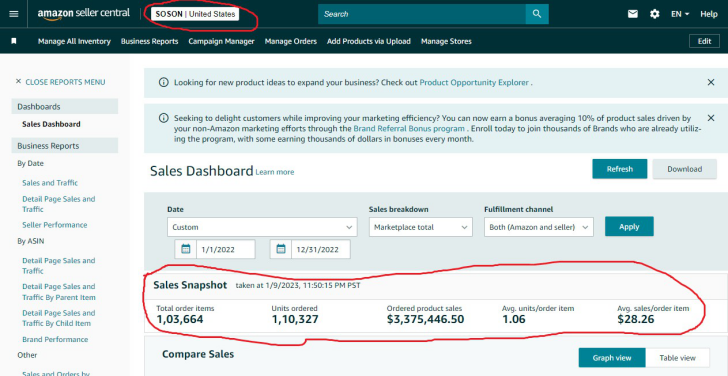
Task: Open Manage Orders
Action: (291, 41)
